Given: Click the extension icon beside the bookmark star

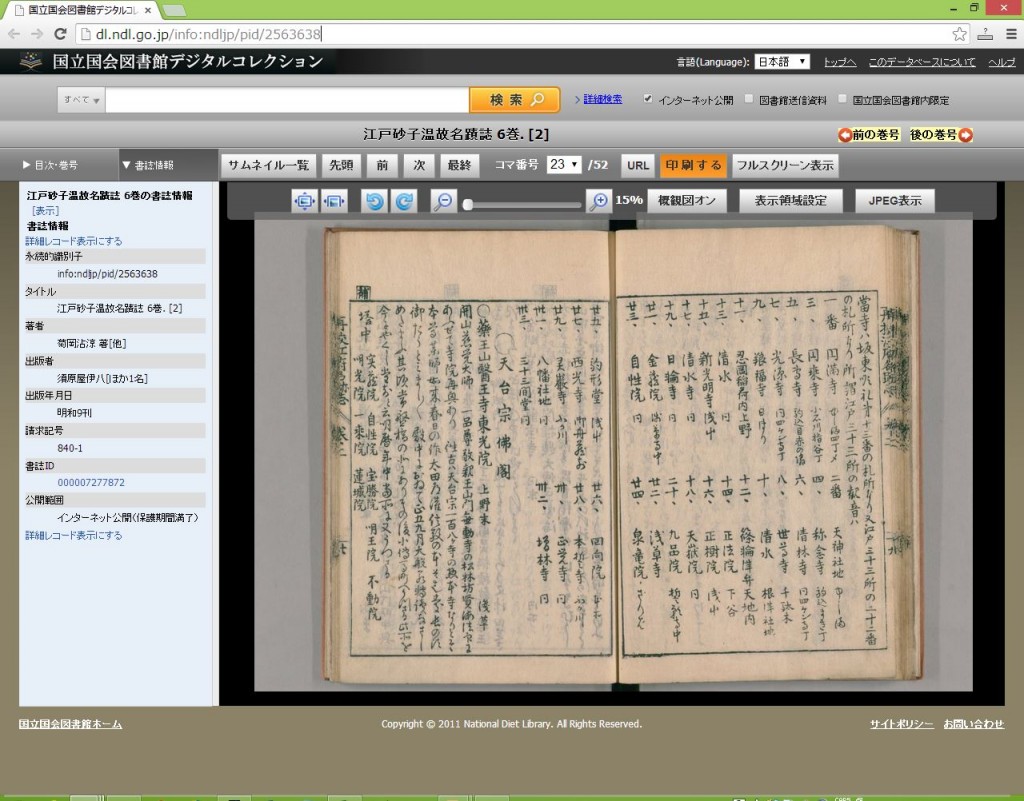Looking at the screenshot, I should [x=985, y=34].
